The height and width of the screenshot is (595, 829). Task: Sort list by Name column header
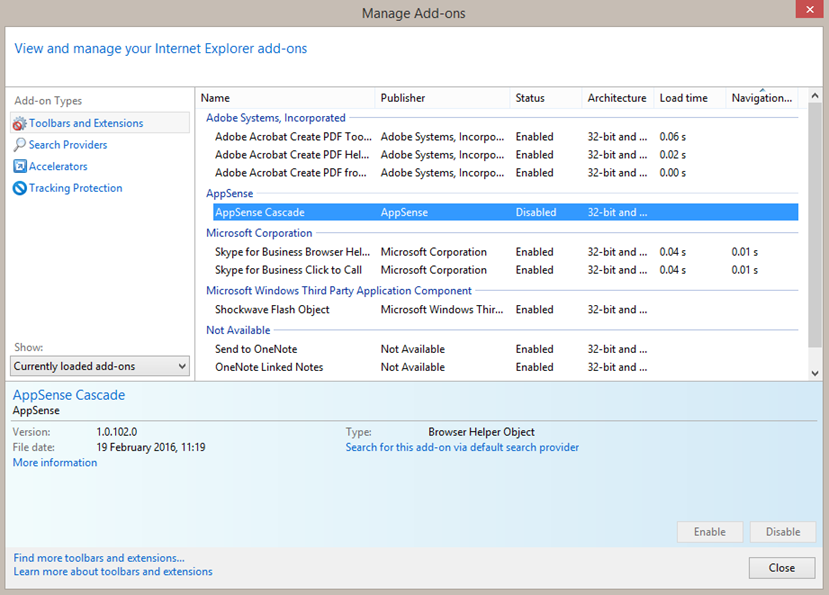(x=215, y=98)
